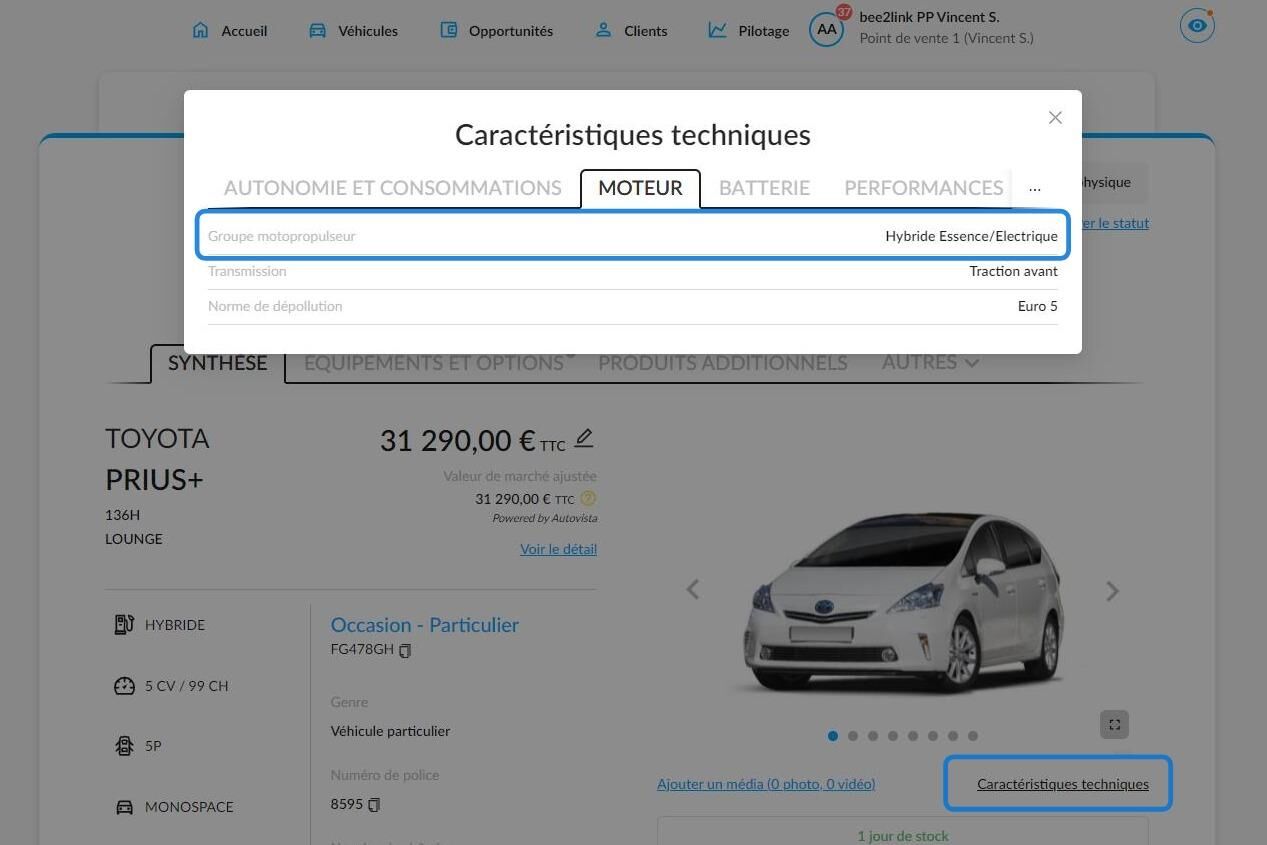Open fullscreen view of vehicle photo
Image resolution: width=1267 pixels, height=845 pixels.
coord(1114,725)
